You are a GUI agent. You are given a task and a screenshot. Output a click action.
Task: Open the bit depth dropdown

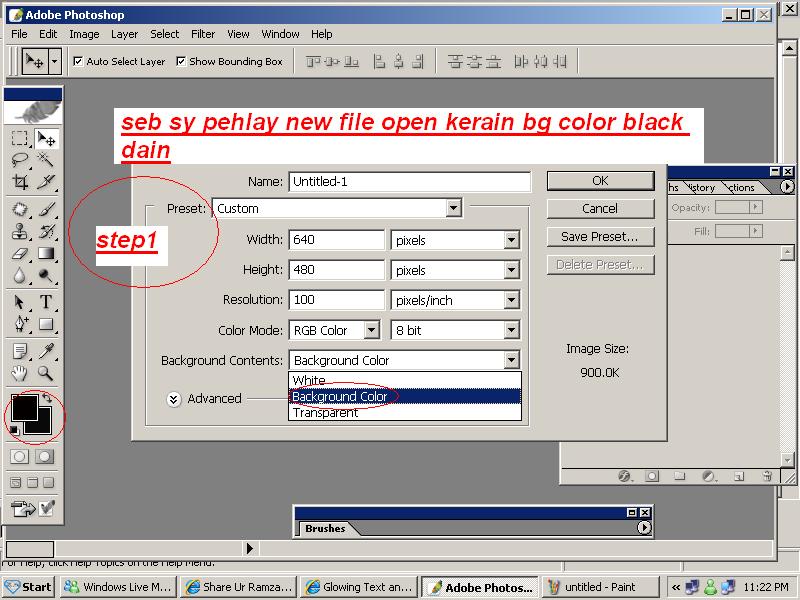pos(511,330)
